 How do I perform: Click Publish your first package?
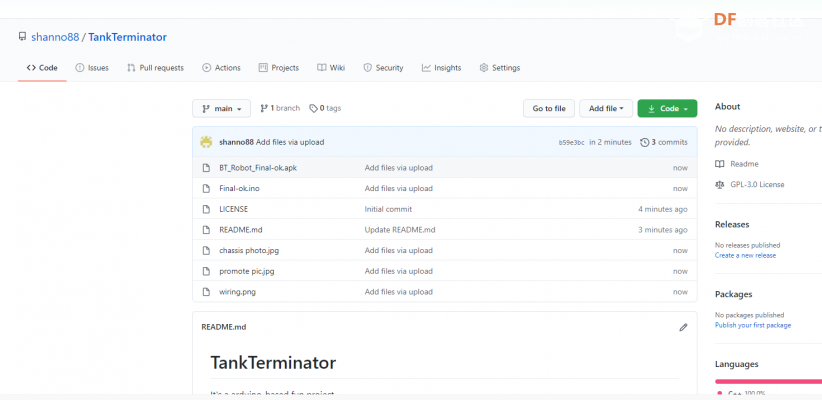753,325
